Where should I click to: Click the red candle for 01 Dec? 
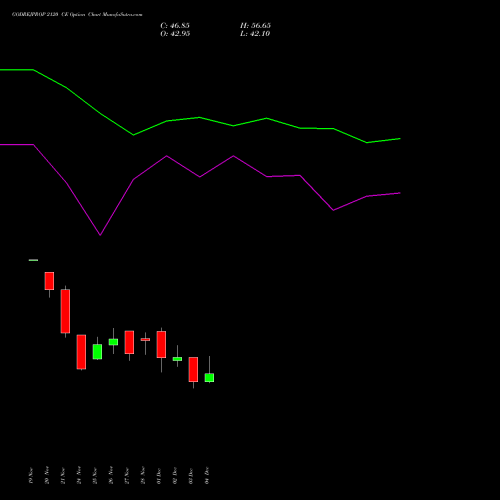pyautogui.click(x=161, y=344)
